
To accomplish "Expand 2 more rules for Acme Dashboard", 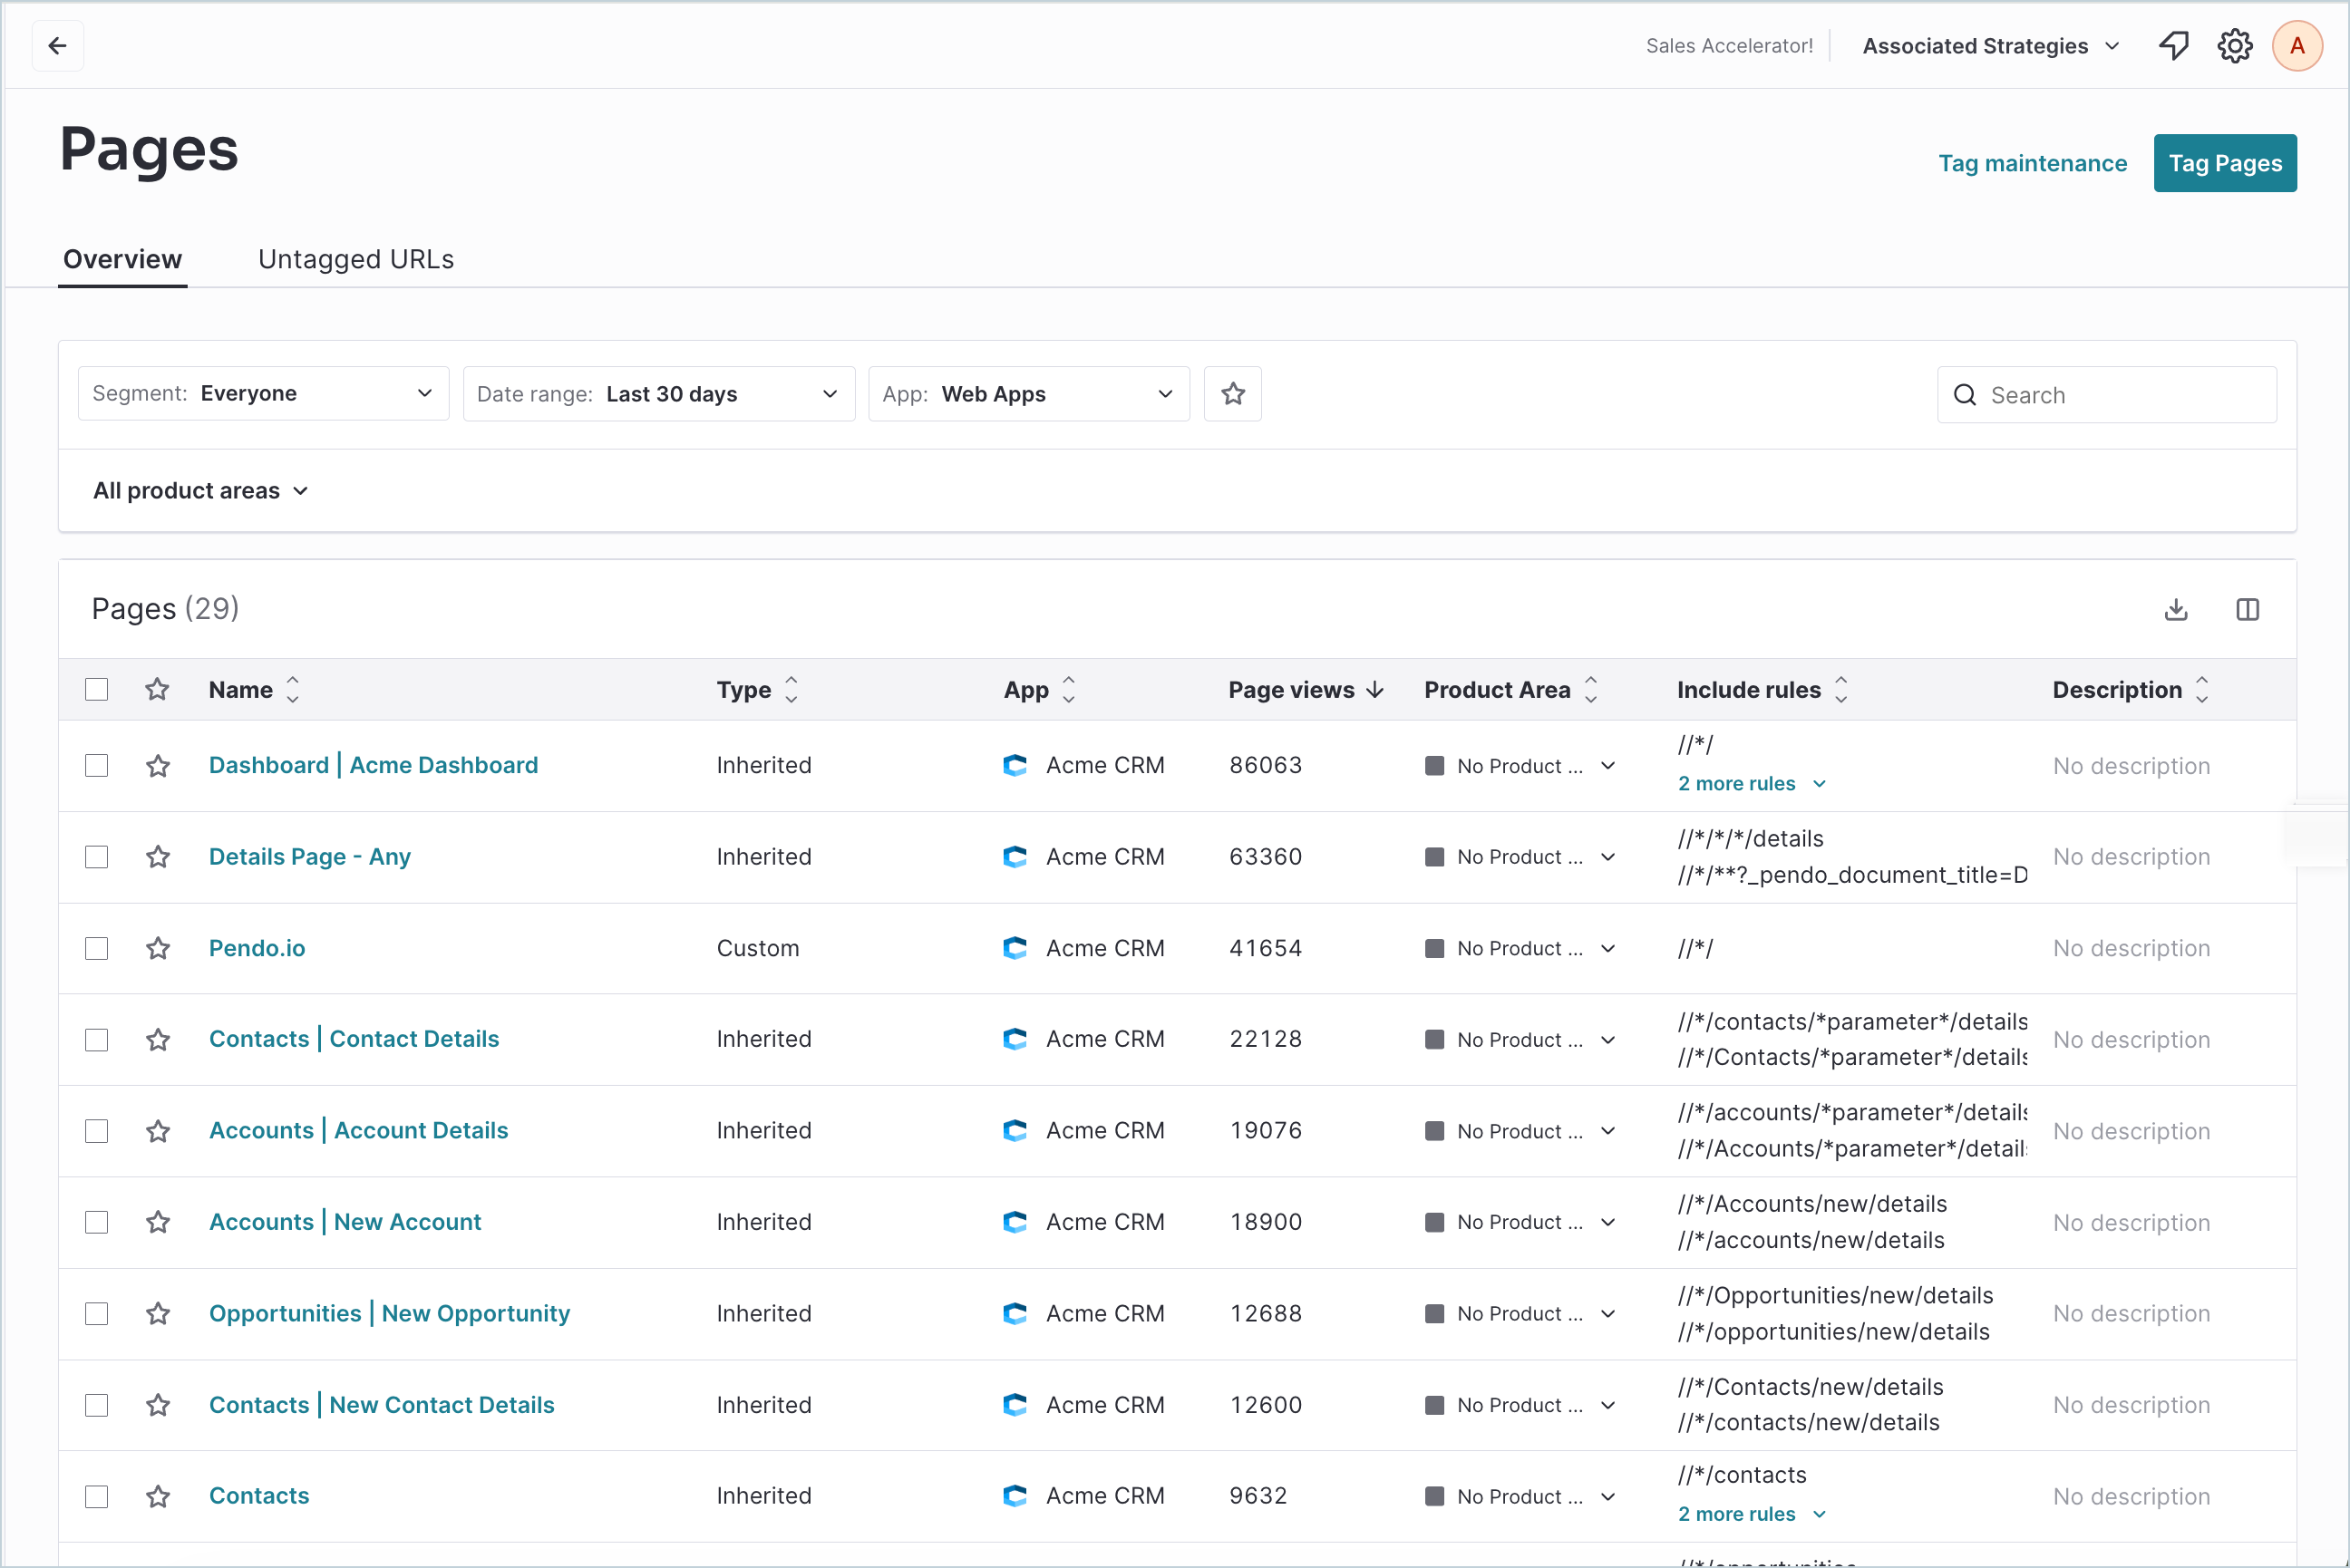I will click(1752, 784).
